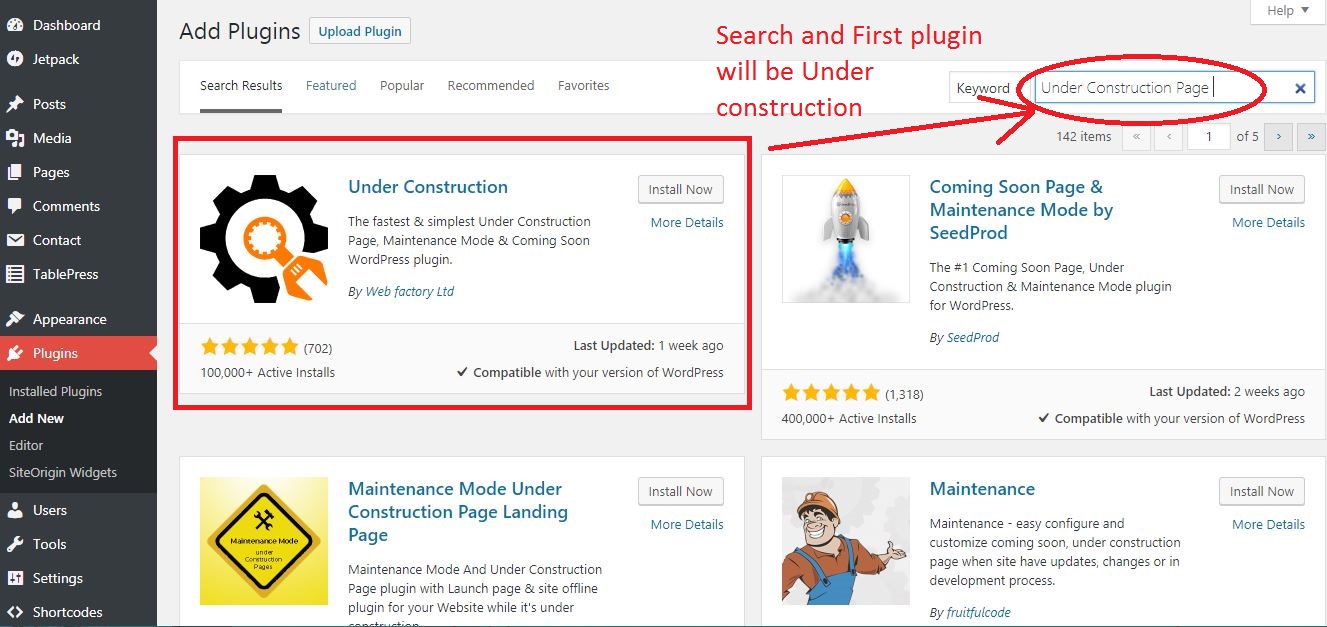Open the Keyword search type dropdown
Screen dimensions: 1327x627
pos(983,88)
